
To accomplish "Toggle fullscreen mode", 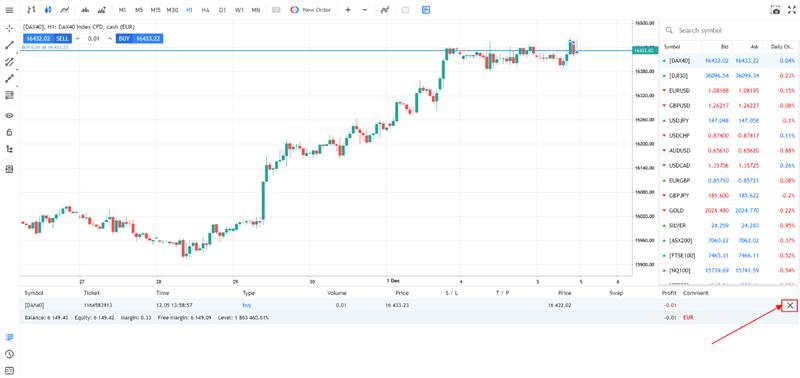I will (792, 10).
